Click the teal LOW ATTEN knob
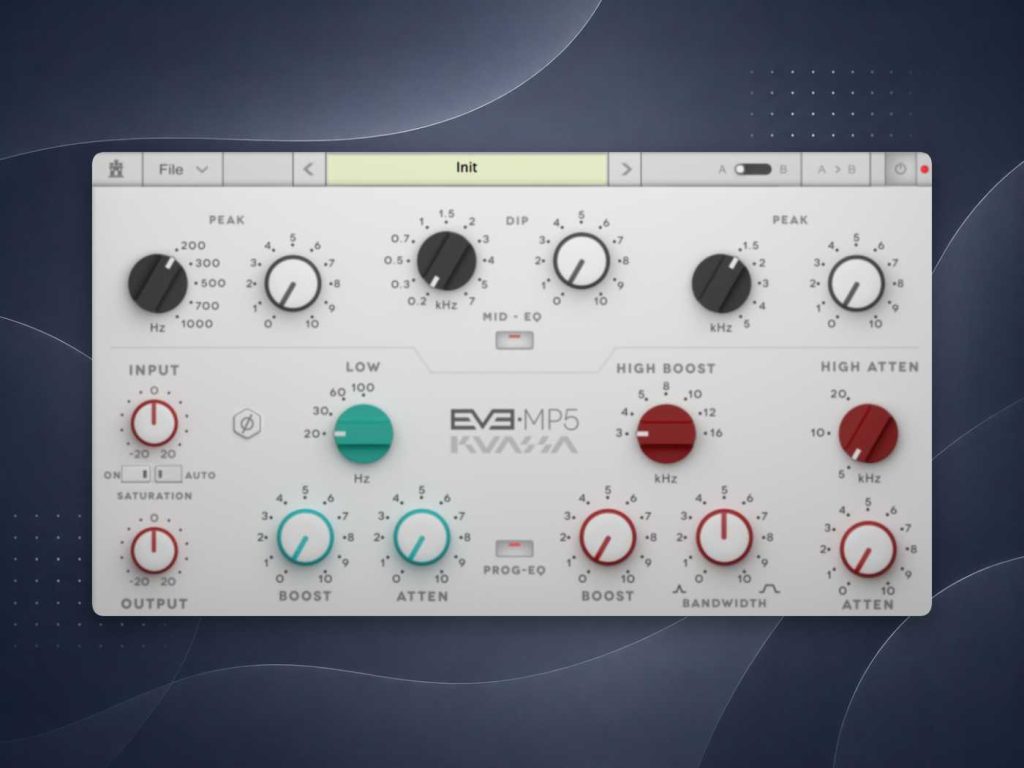The height and width of the screenshot is (768, 1024). 422,537
